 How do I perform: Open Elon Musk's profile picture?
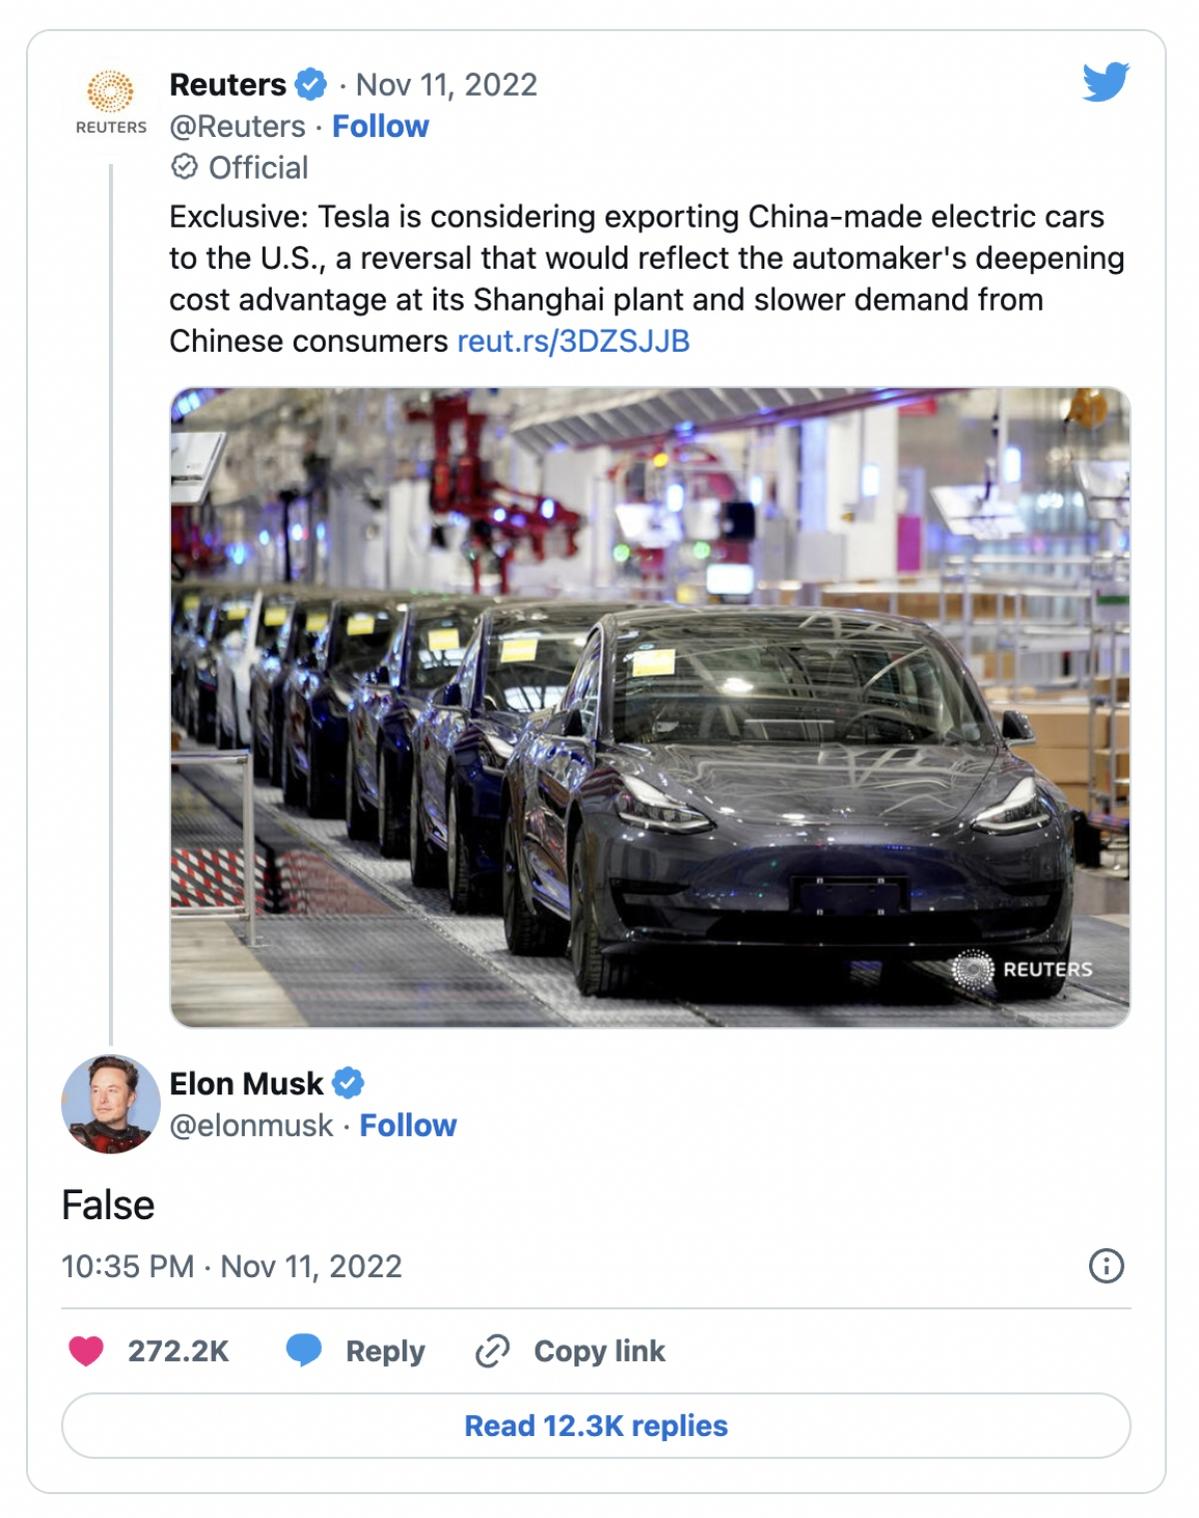(x=111, y=1104)
